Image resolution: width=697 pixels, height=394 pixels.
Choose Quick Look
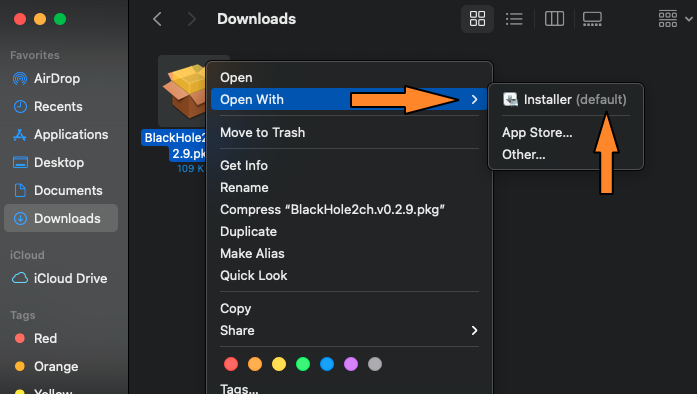[349, 276]
